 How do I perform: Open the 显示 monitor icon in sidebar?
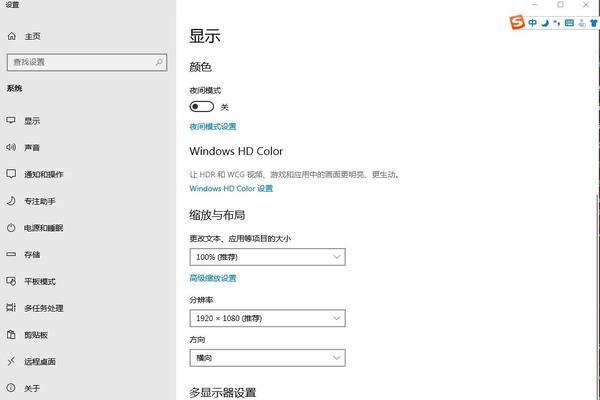pyautogui.click(x=11, y=121)
